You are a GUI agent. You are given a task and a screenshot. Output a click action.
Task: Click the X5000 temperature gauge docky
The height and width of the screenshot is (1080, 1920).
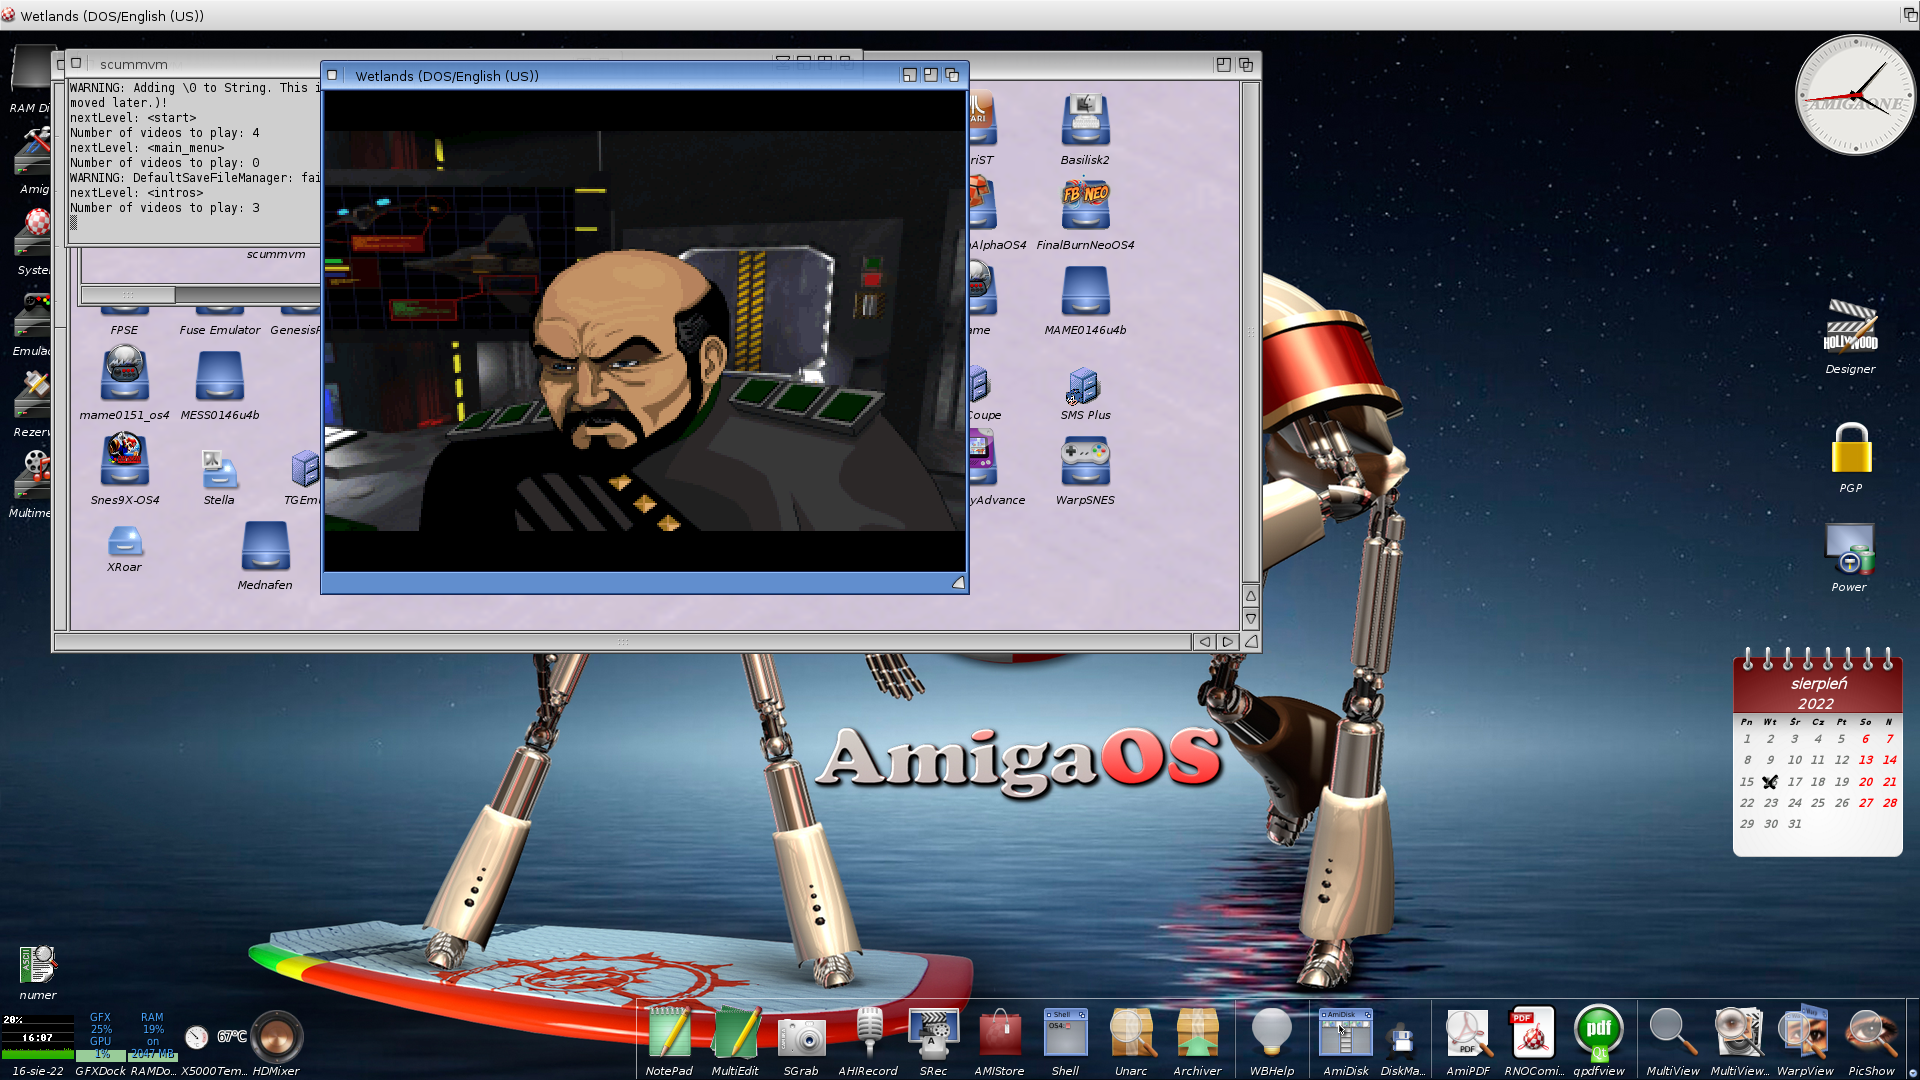coord(214,1037)
